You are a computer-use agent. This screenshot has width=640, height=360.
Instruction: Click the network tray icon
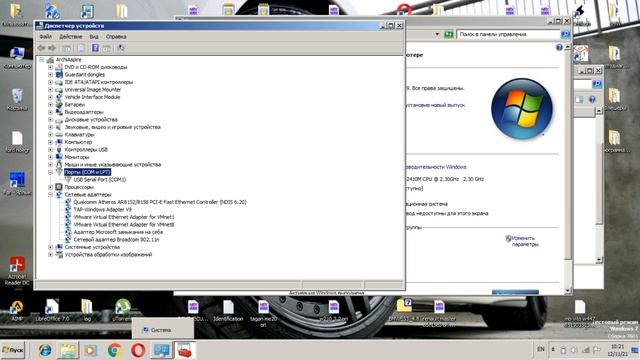pos(586,350)
